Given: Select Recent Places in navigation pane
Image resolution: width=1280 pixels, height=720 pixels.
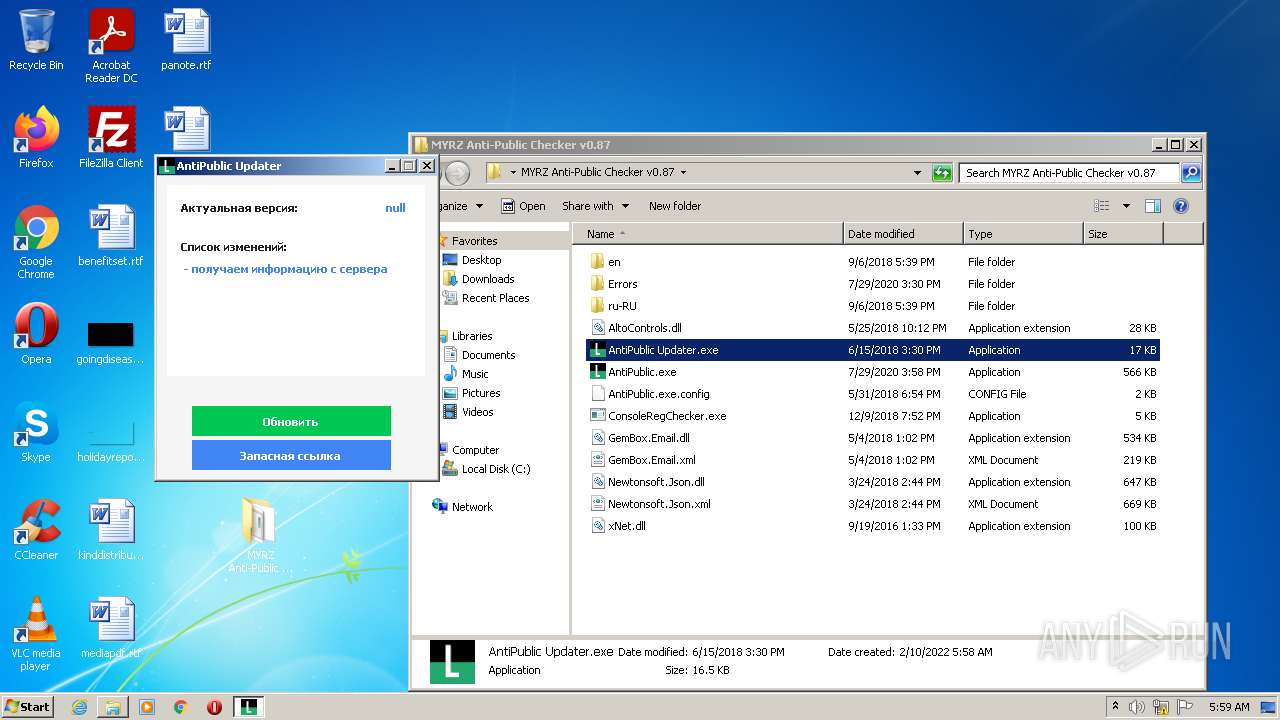Looking at the screenshot, I should point(495,298).
